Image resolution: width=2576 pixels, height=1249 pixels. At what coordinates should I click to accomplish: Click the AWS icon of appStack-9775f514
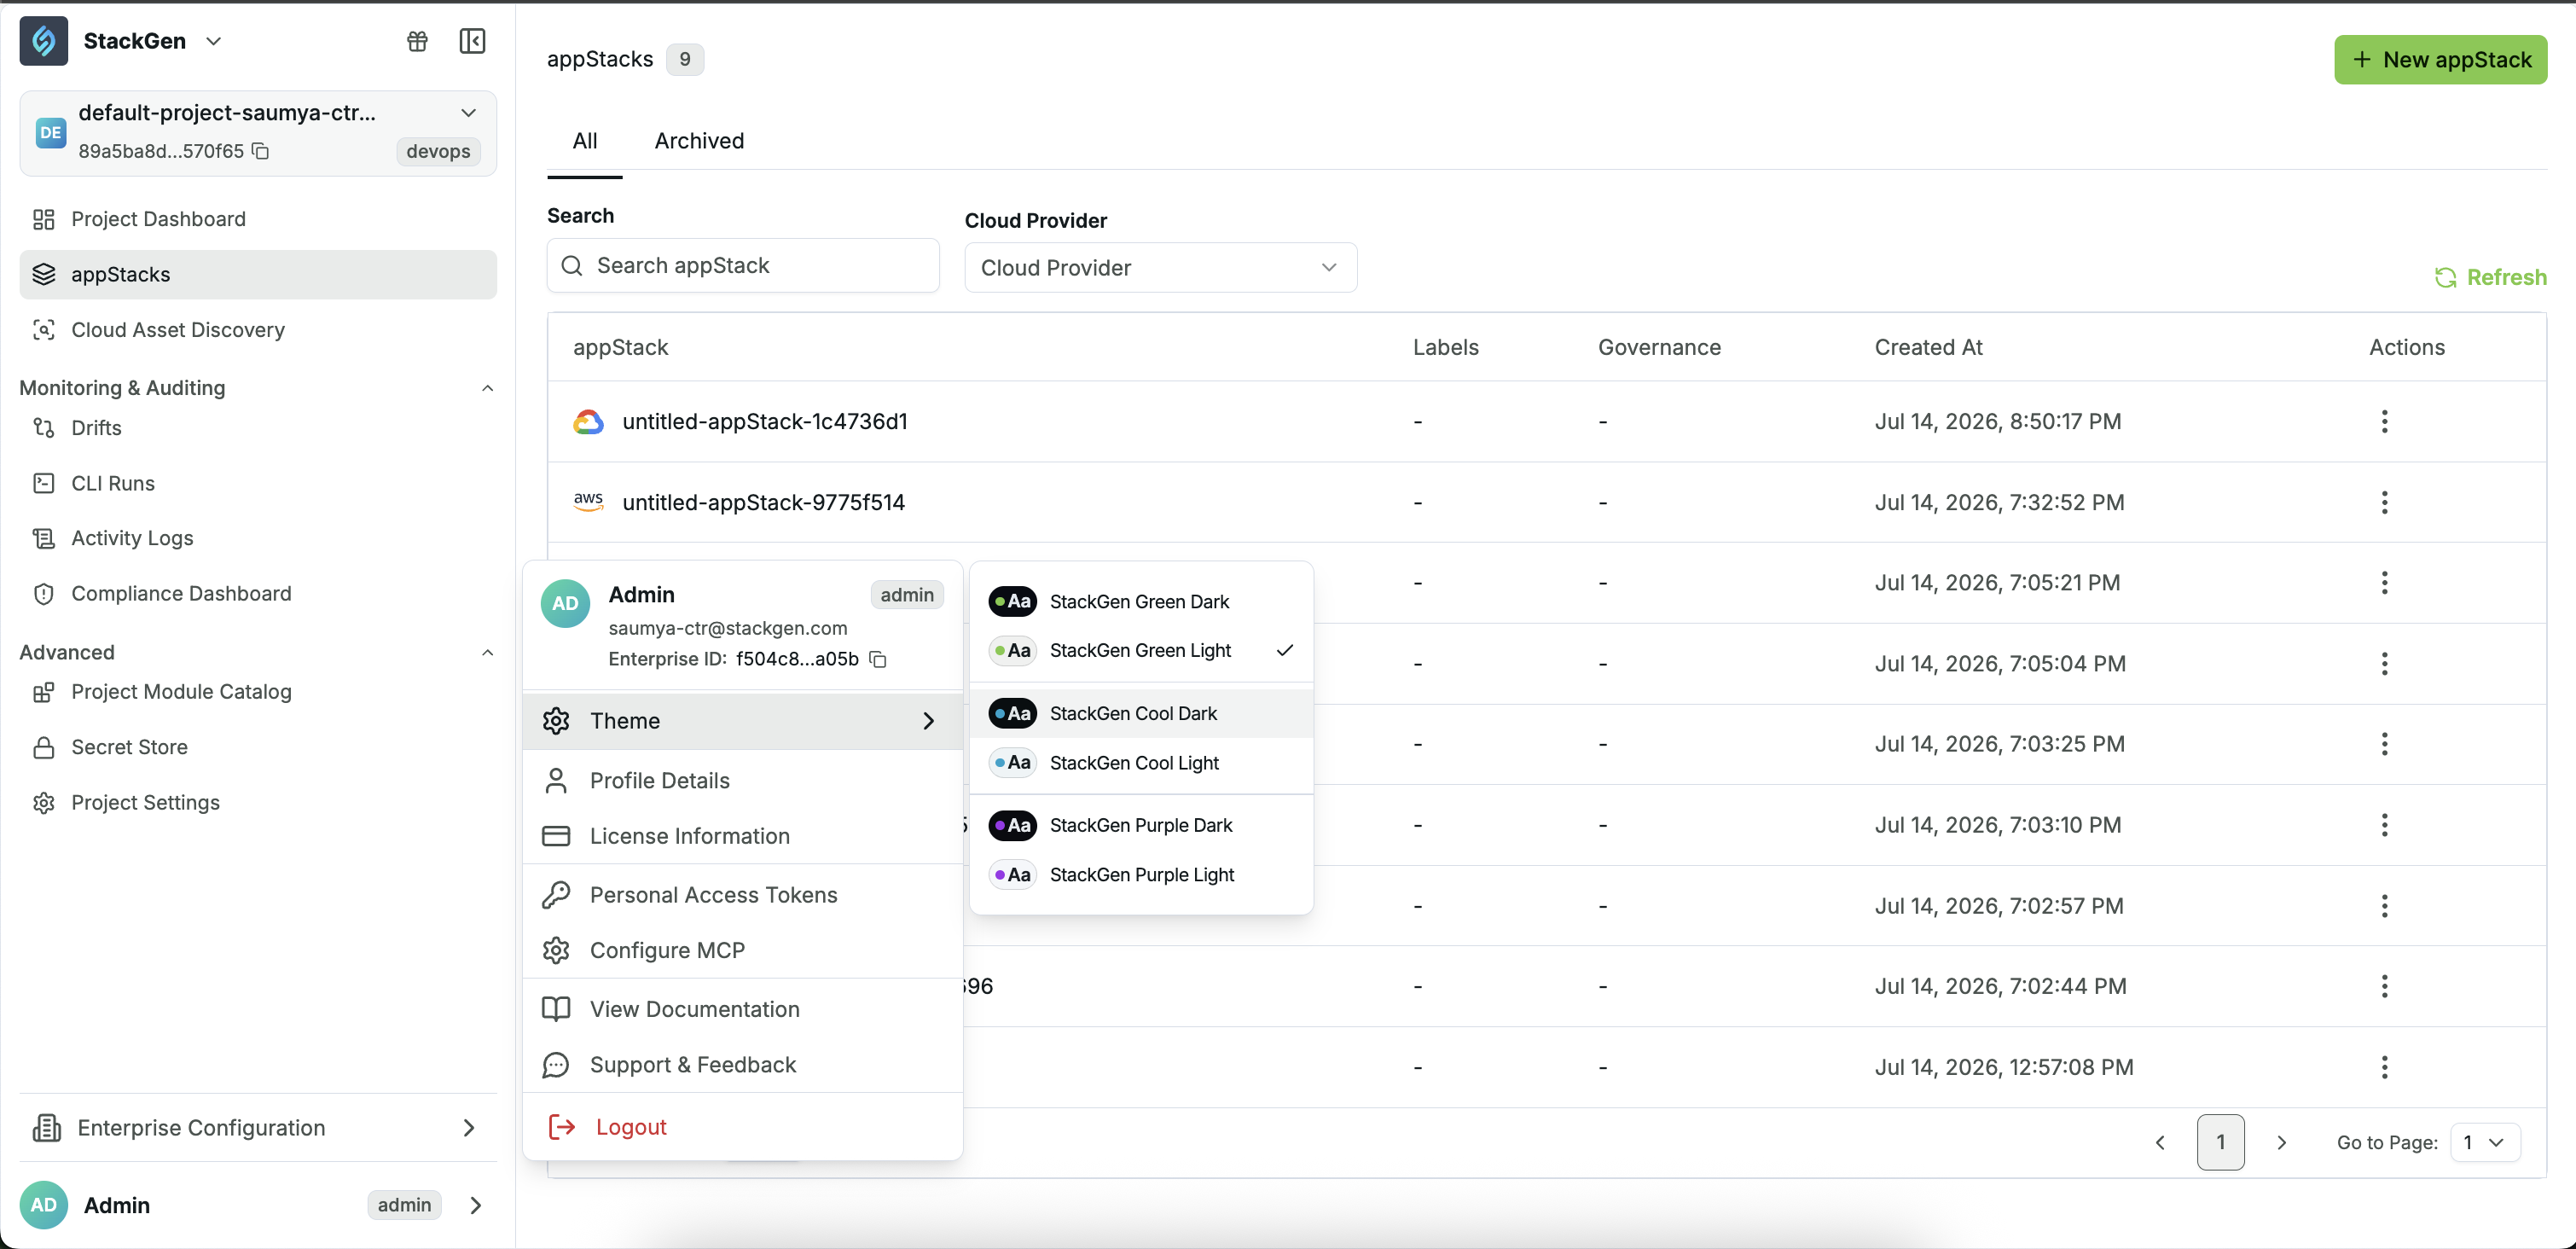click(x=588, y=502)
